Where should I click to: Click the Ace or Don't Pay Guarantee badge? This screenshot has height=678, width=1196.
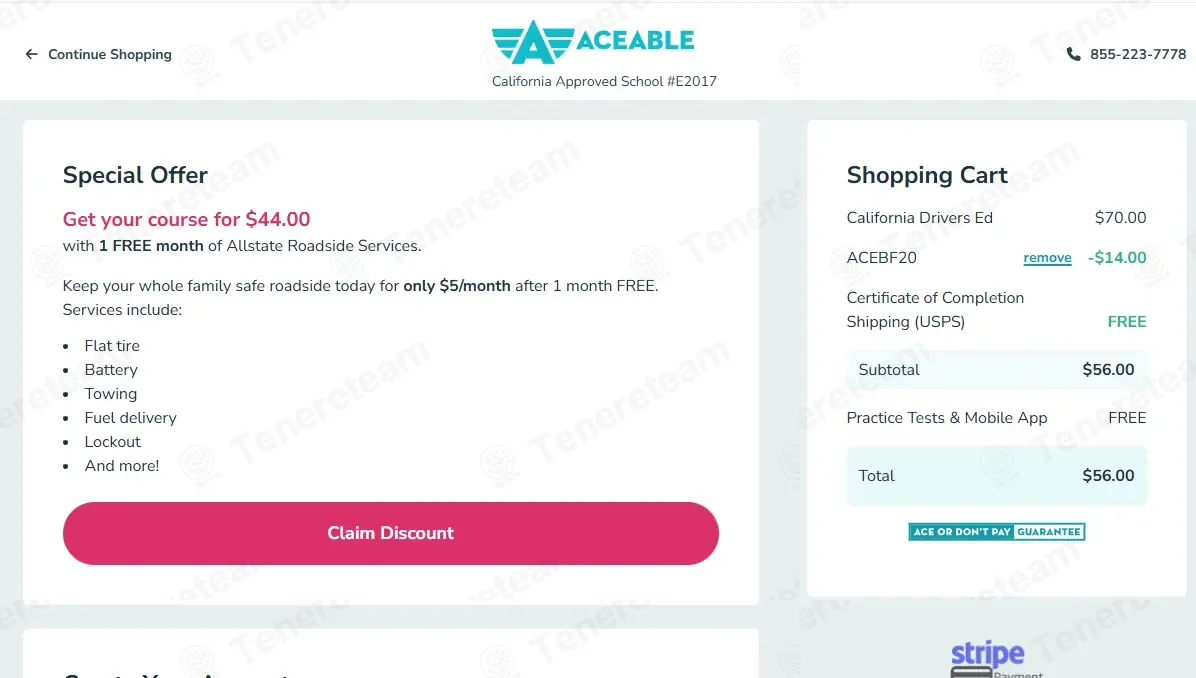click(996, 532)
